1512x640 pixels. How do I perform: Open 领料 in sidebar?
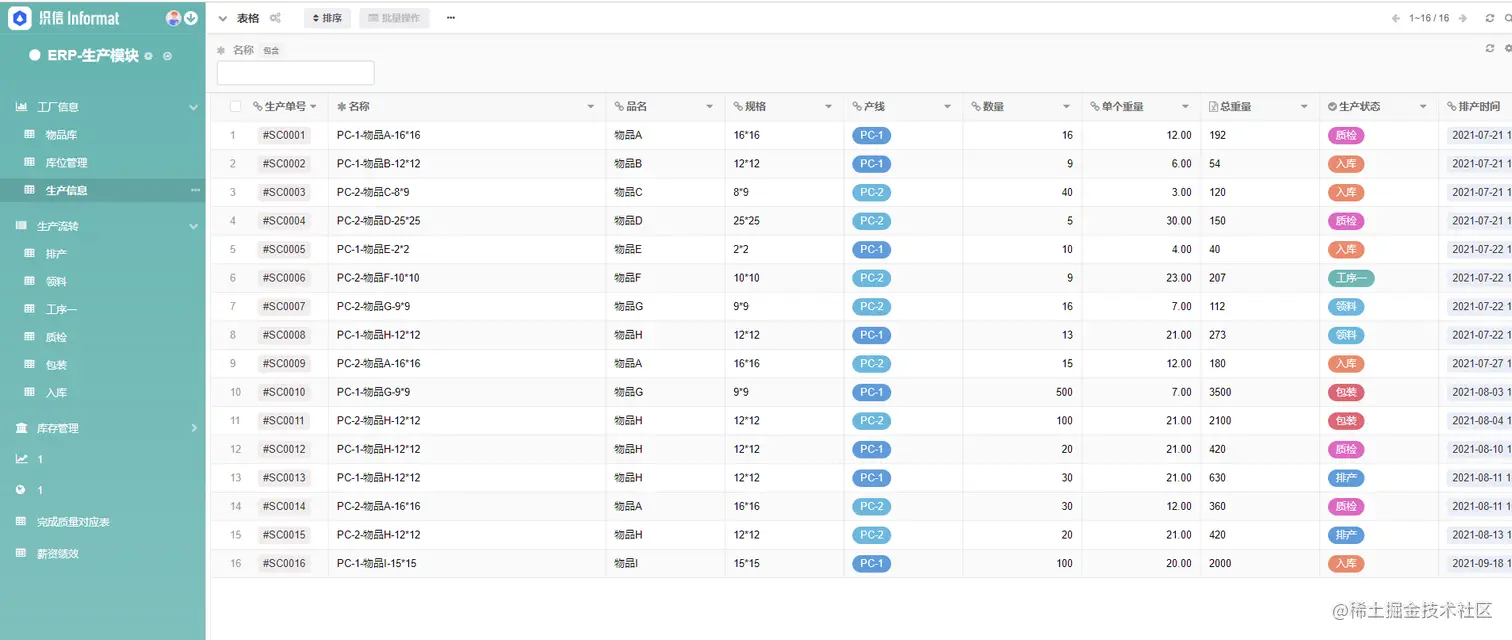pyautogui.click(x=55, y=281)
